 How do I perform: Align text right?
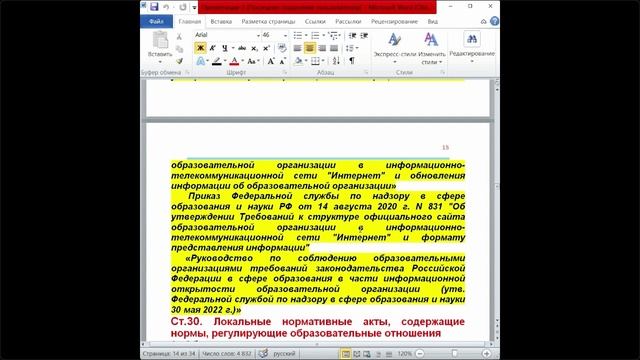click(322, 48)
